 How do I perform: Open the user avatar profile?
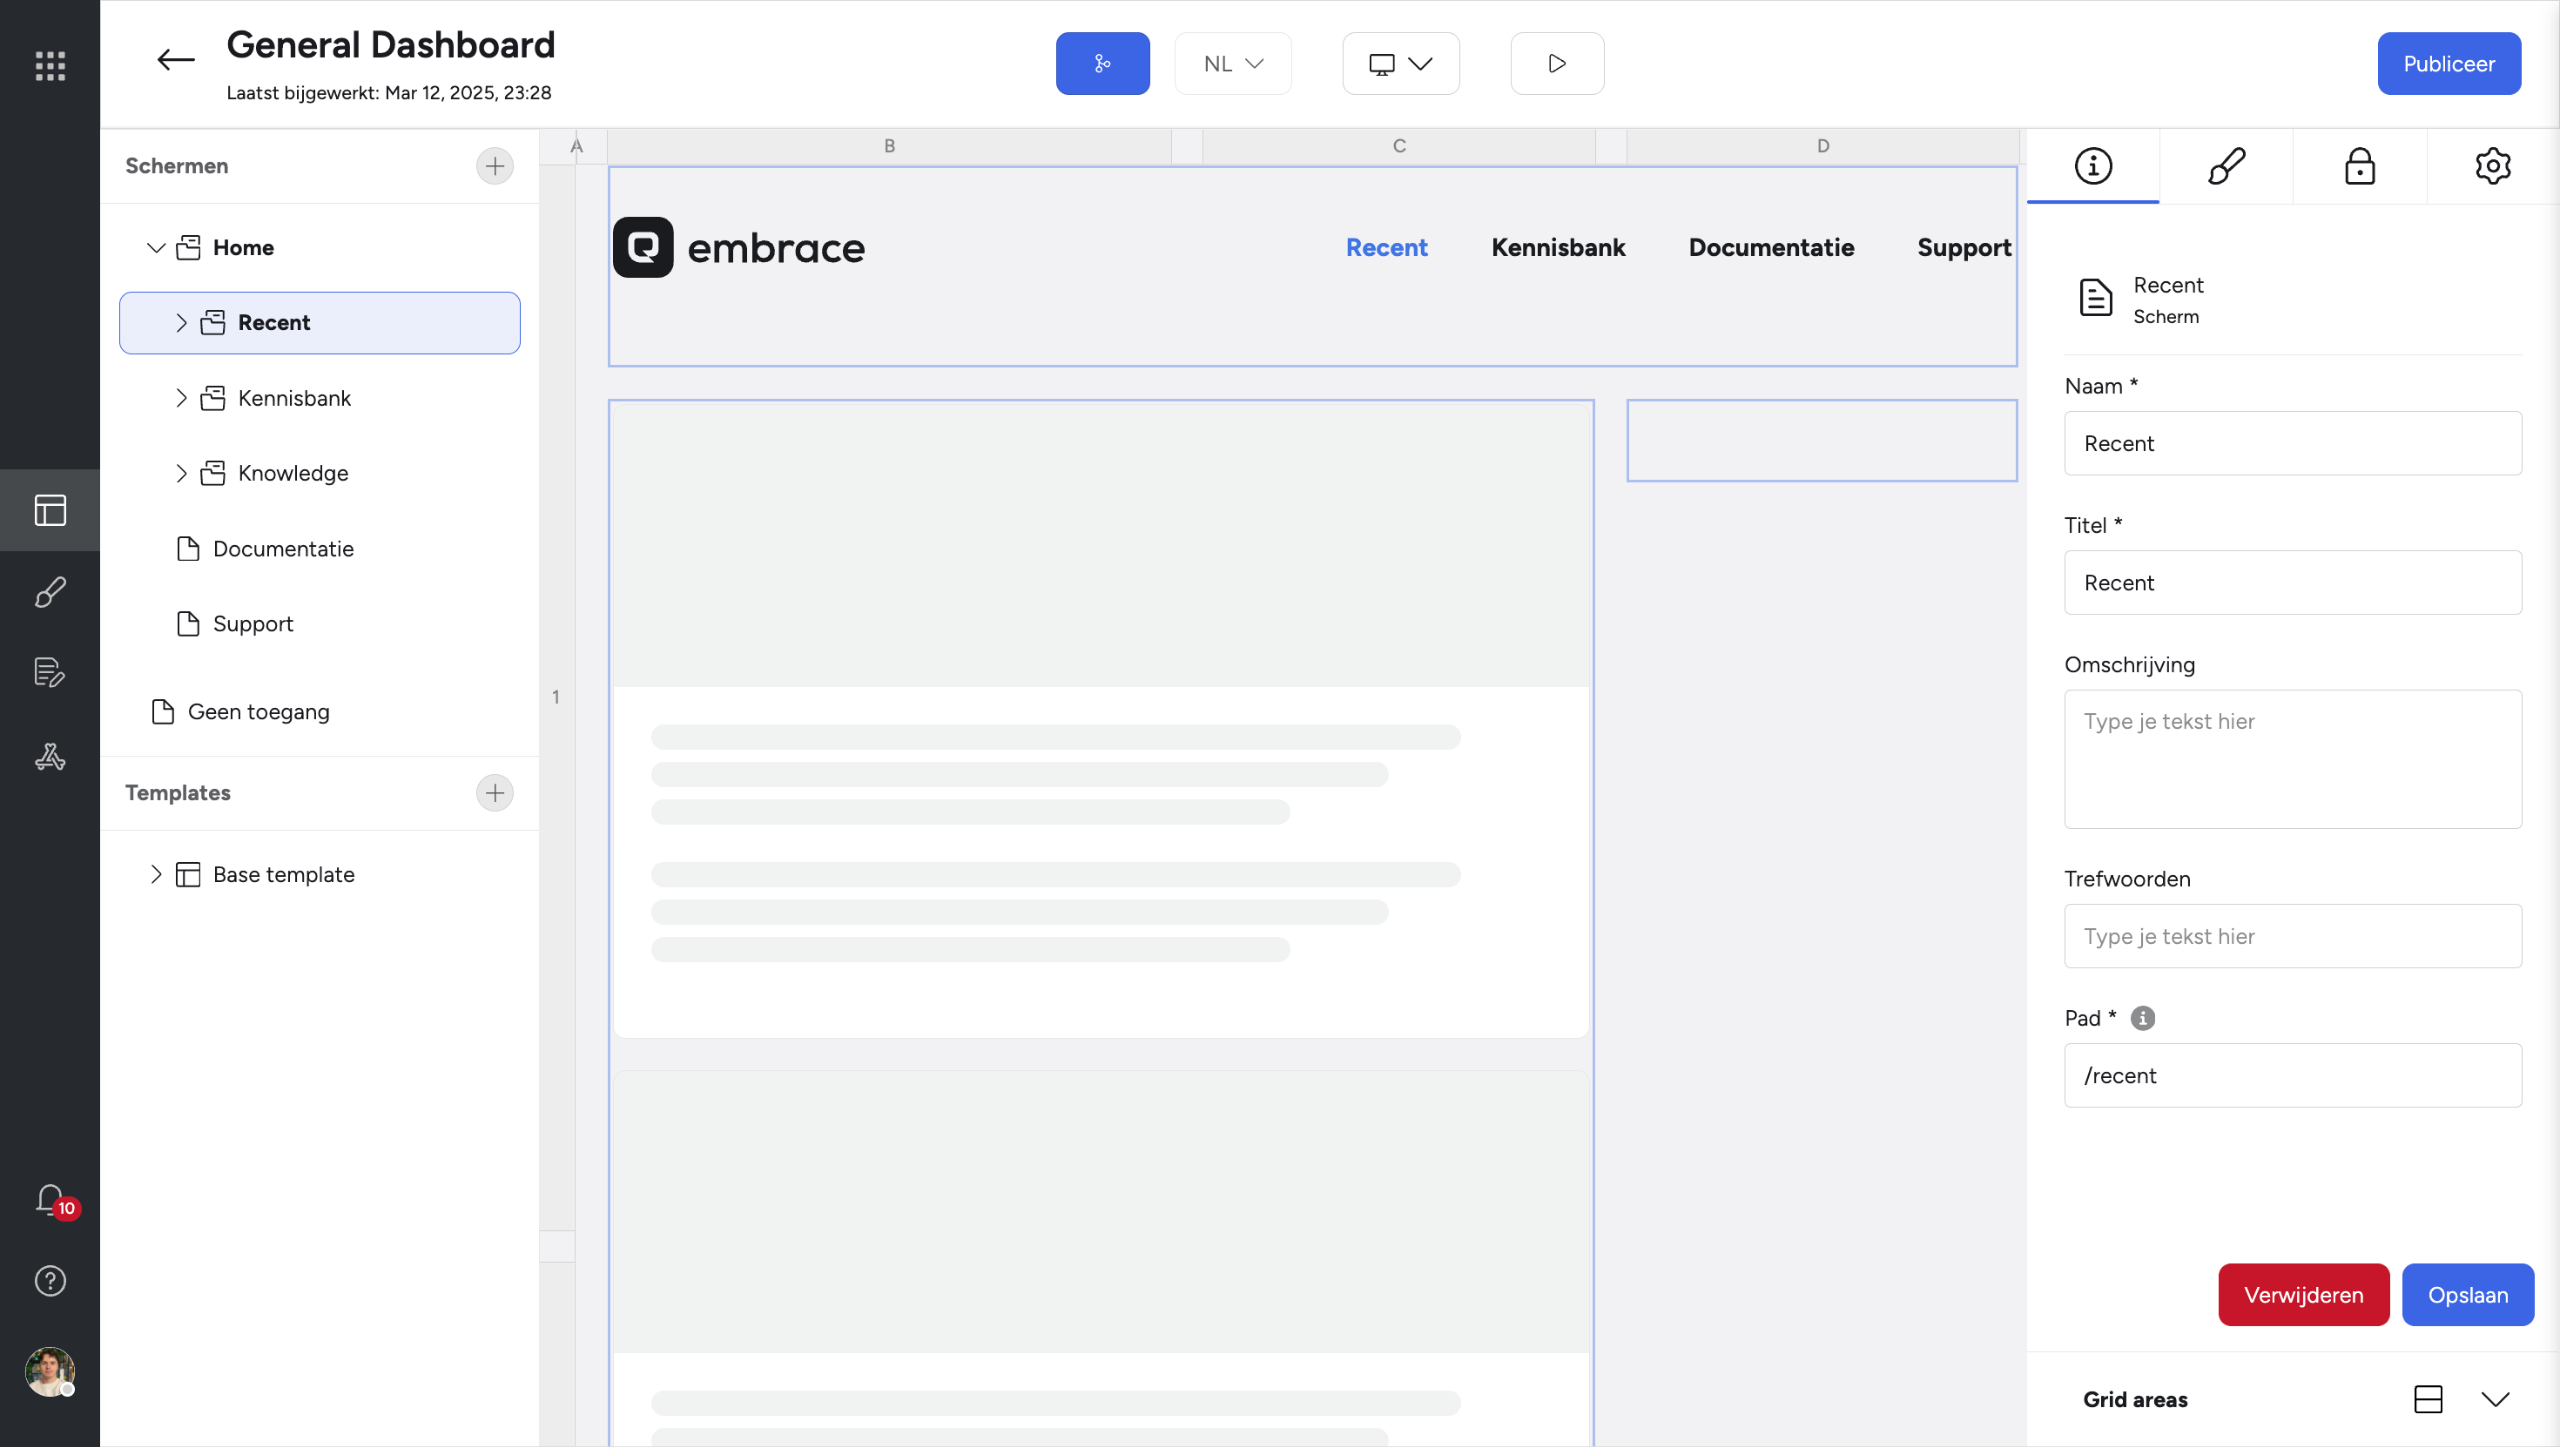pyautogui.click(x=50, y=1372)
